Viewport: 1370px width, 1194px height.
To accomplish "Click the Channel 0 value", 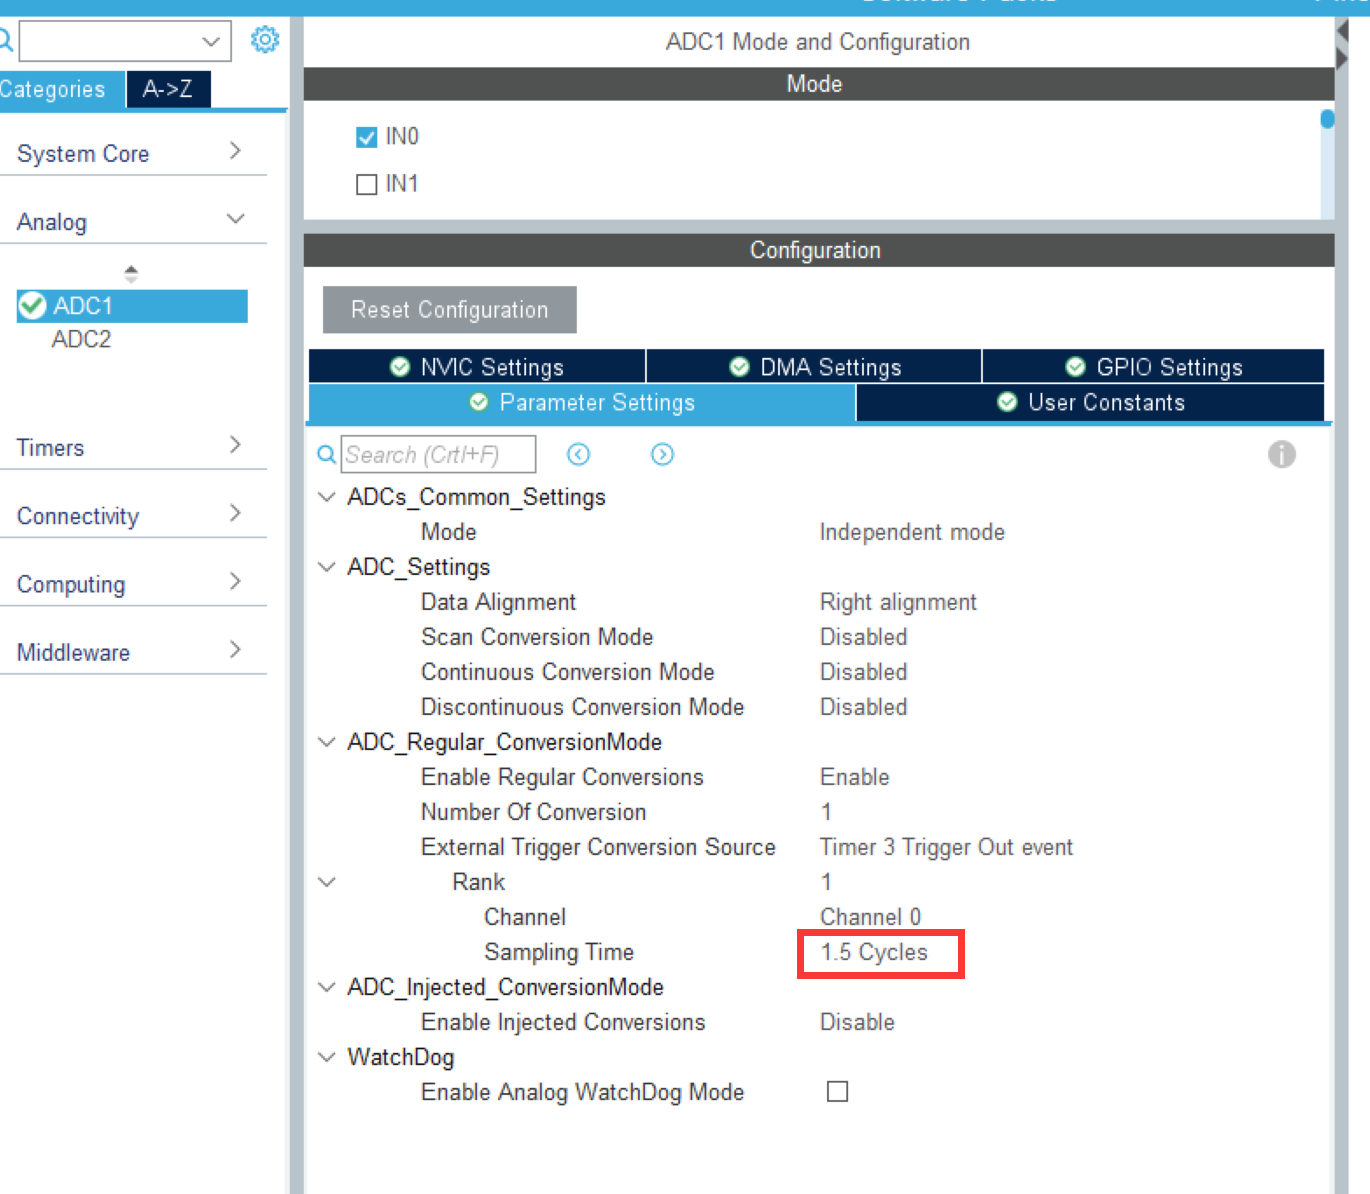I will (x=870, y=917).
